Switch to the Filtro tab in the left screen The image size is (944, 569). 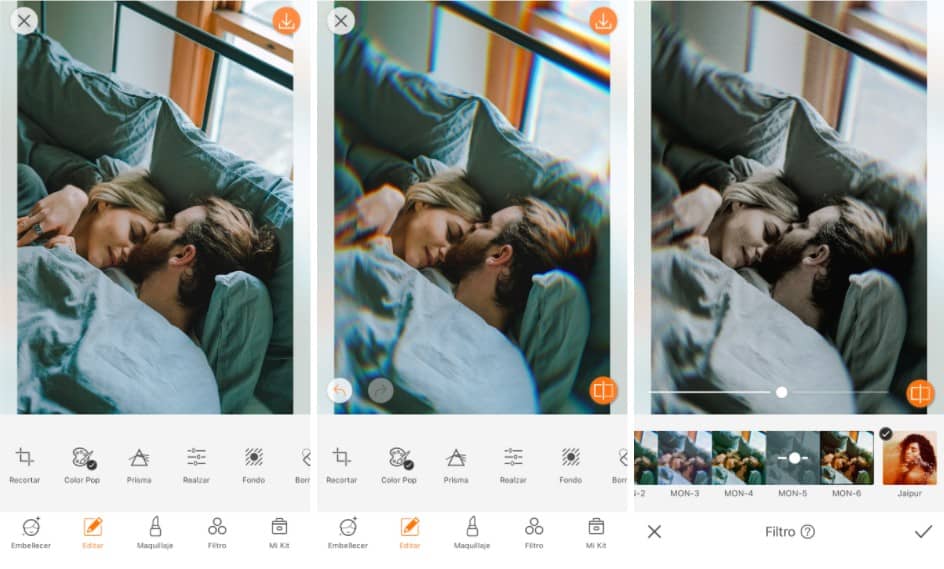tap(217, 532)
